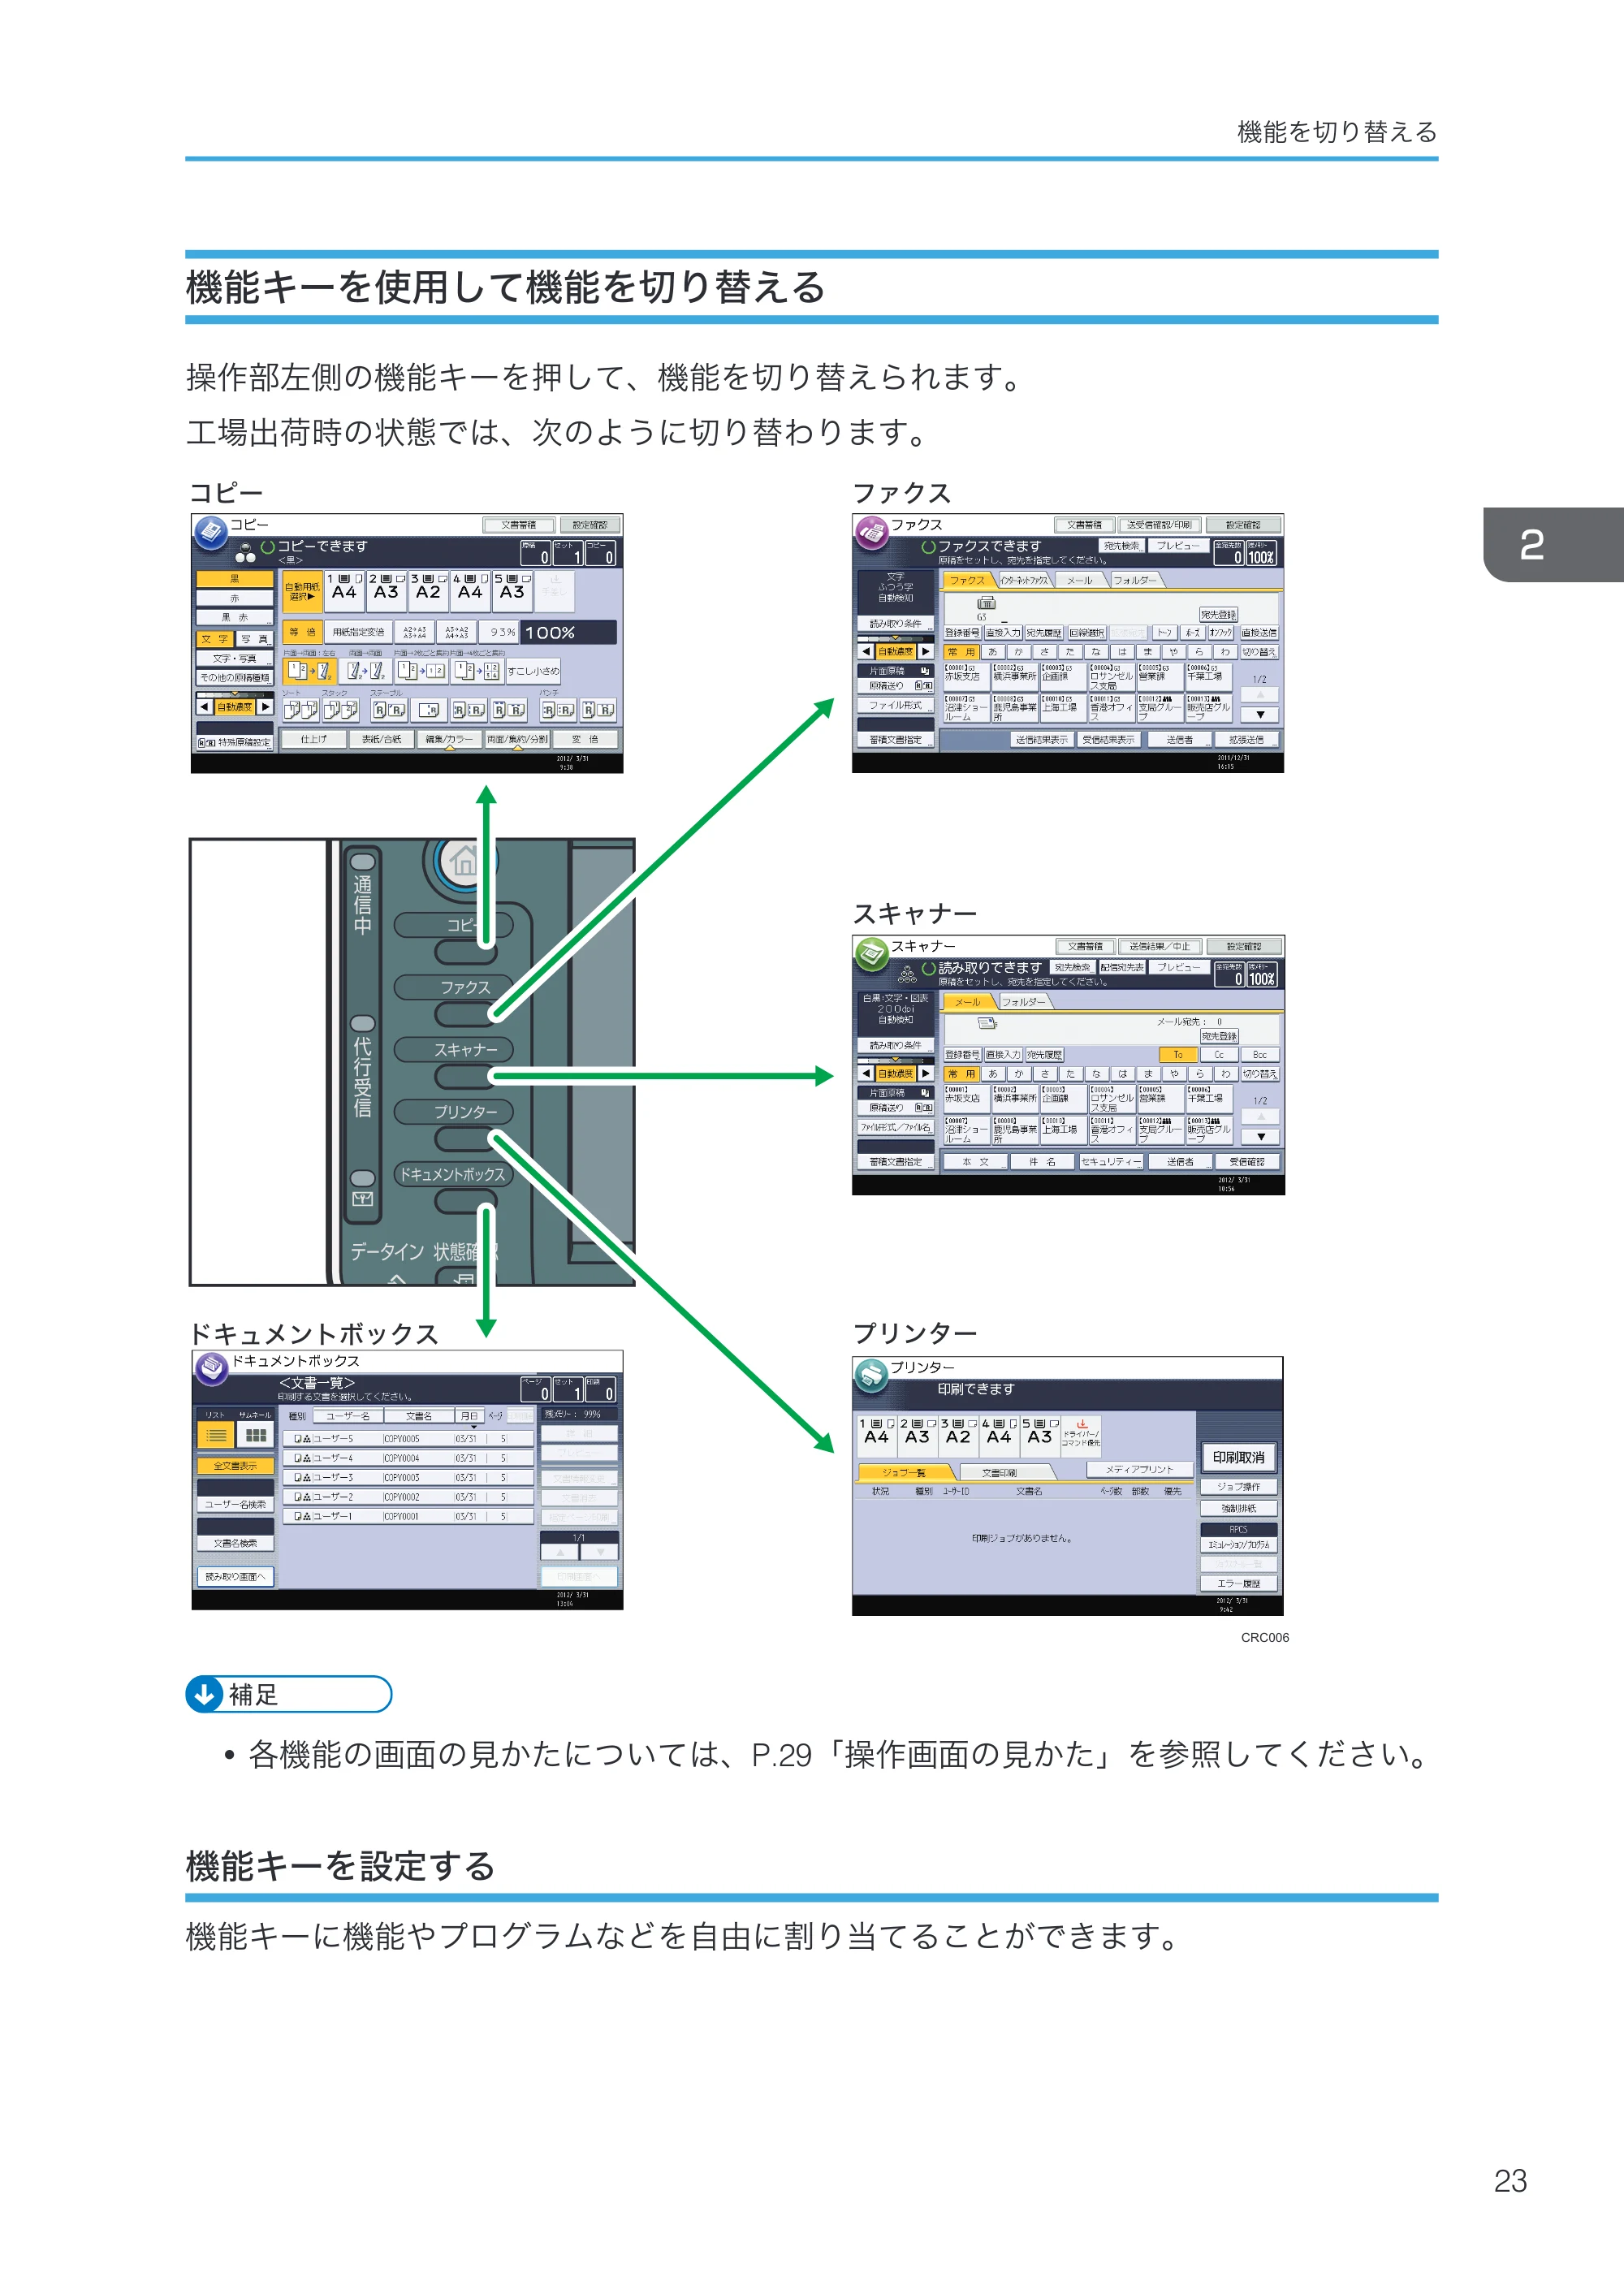The image size is (1624, 2294).
Task: Go to next address page in Scanner screen
Action: pos(1260,1137)
